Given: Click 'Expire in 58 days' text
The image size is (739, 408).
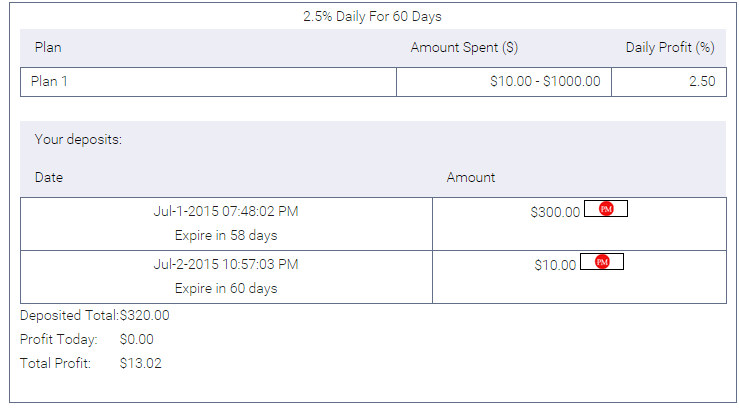Looking at the screenshot, I should click(x=226, y=236).
